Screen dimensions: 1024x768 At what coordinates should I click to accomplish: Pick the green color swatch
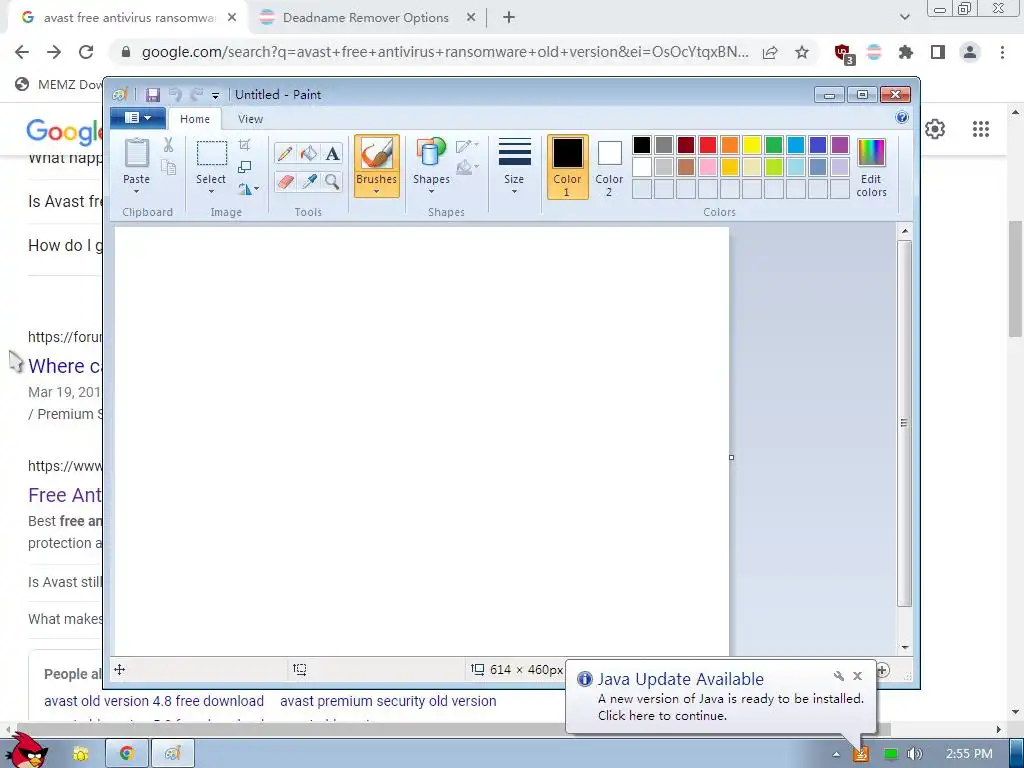pos(774,145)
